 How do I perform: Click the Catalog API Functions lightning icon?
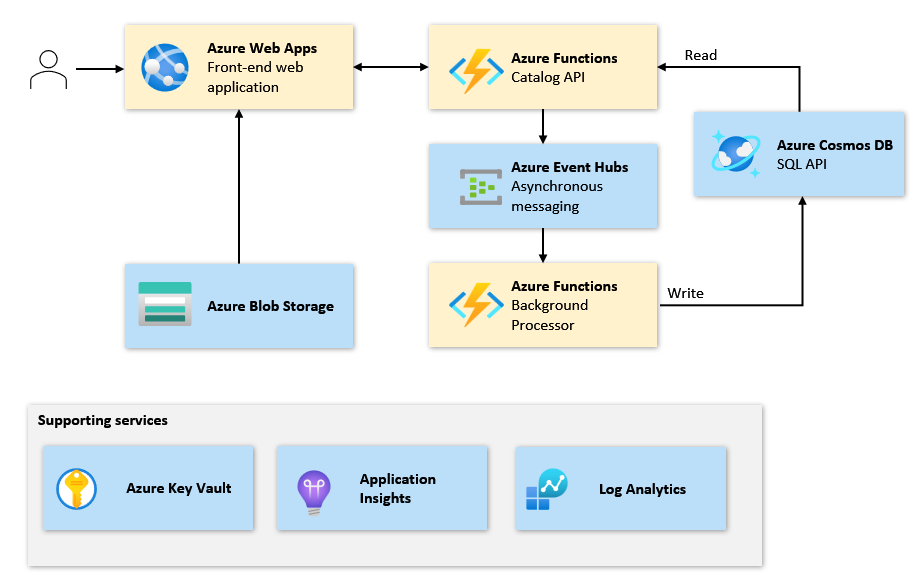476,71
